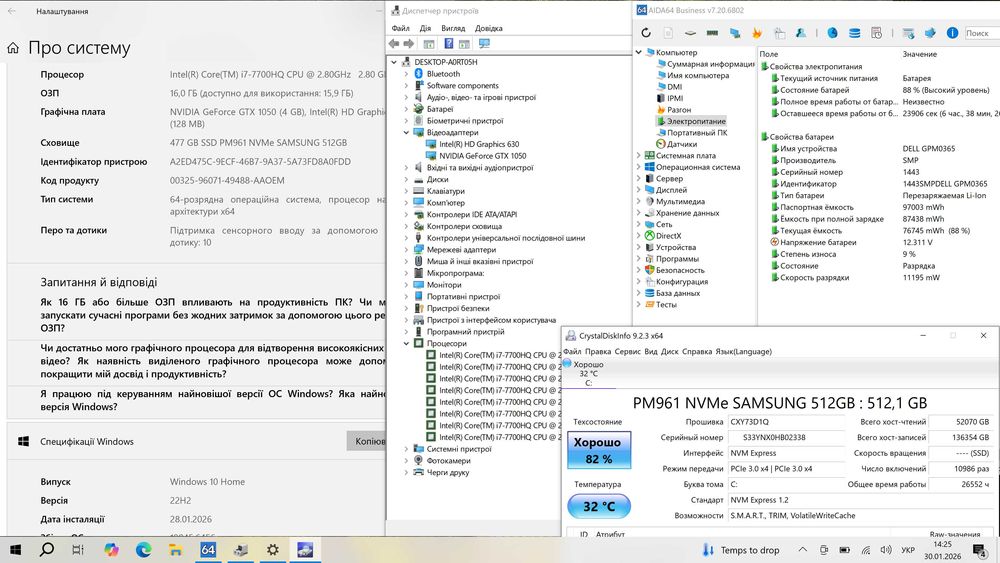Open Сервис menu in CrystalDiskInfo
The image size is (1000, 563).
[628, 351]
